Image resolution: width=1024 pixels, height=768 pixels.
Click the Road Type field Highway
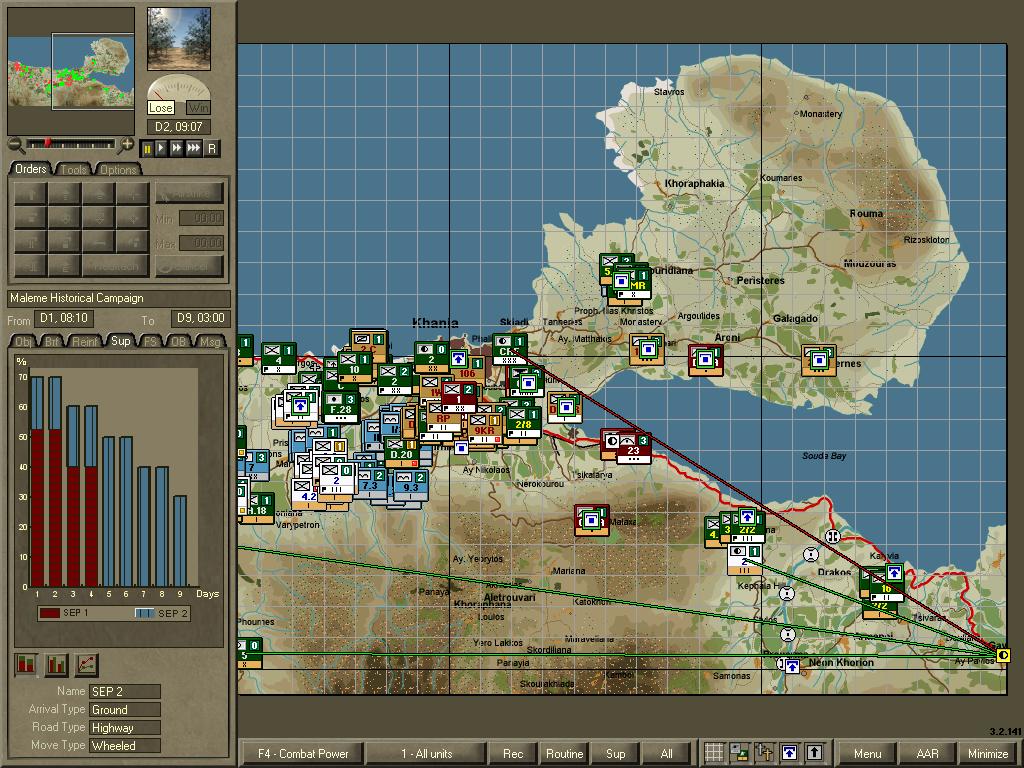[x=125, y=728]
